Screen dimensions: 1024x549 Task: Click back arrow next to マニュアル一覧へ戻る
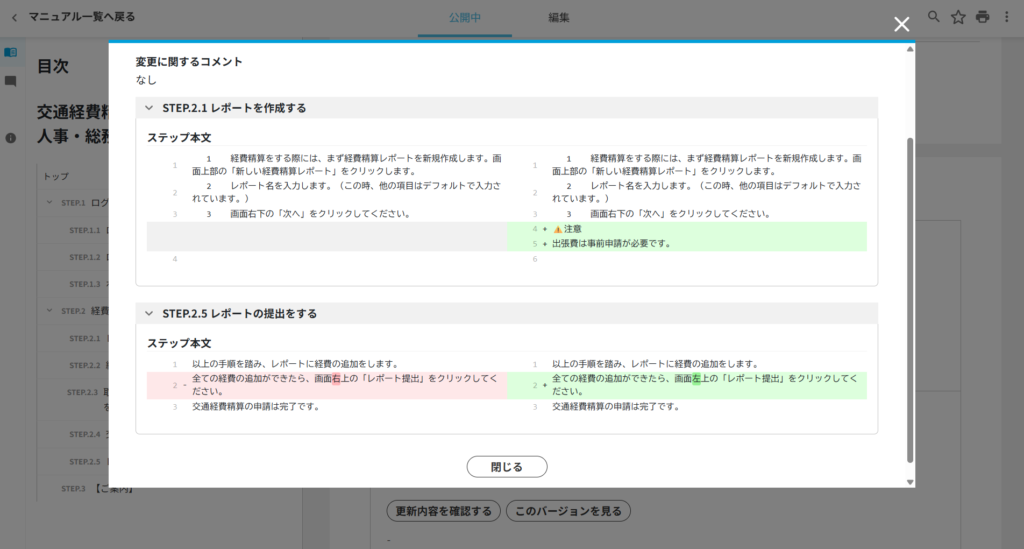pos(14,17)
